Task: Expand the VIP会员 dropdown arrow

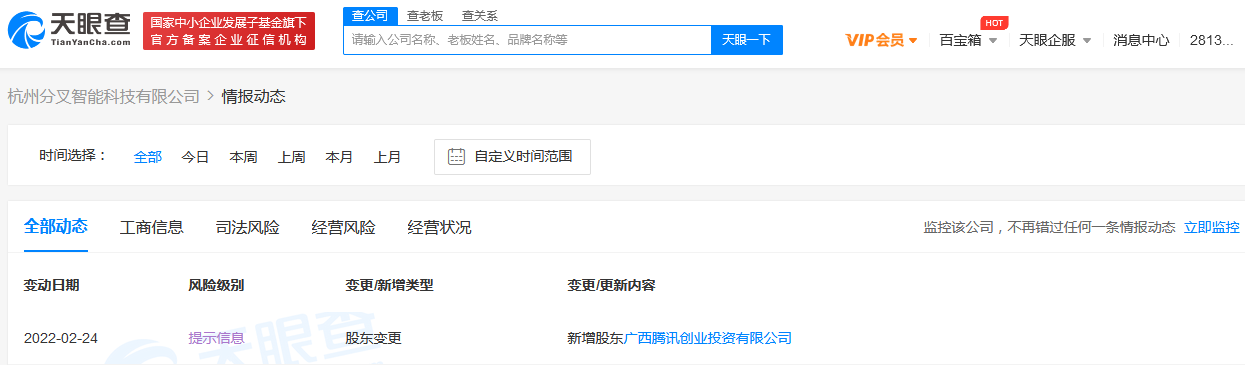Action: (x=913, y=41)
